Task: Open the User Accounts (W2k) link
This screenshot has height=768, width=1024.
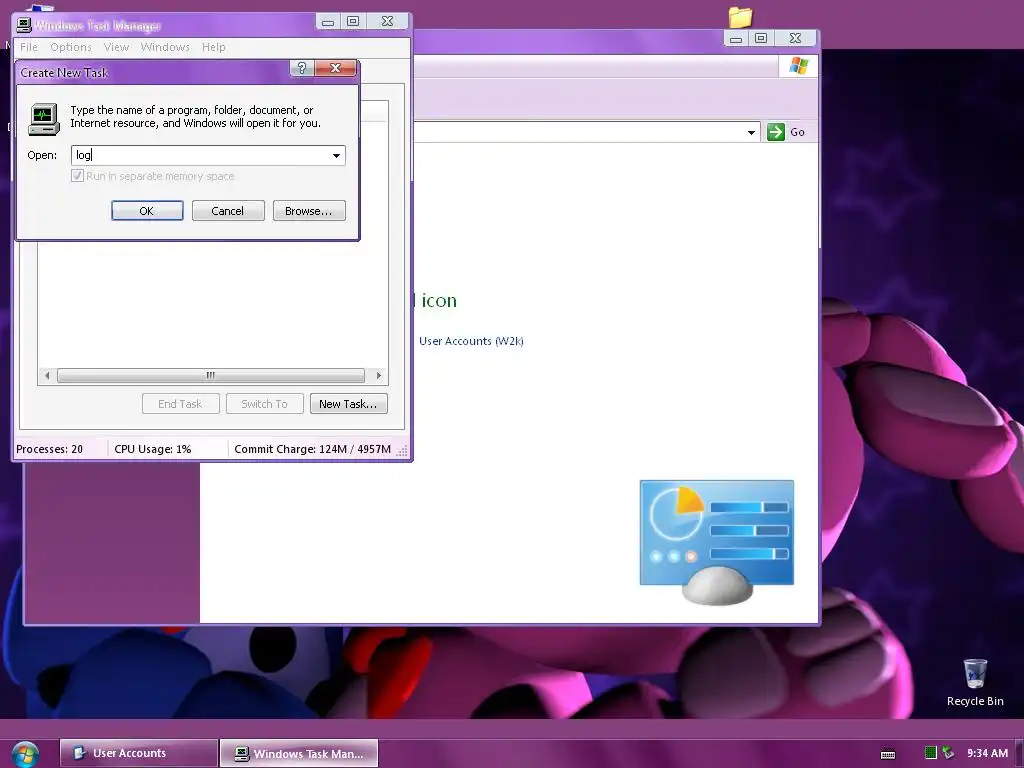Action: coord(471,341)
